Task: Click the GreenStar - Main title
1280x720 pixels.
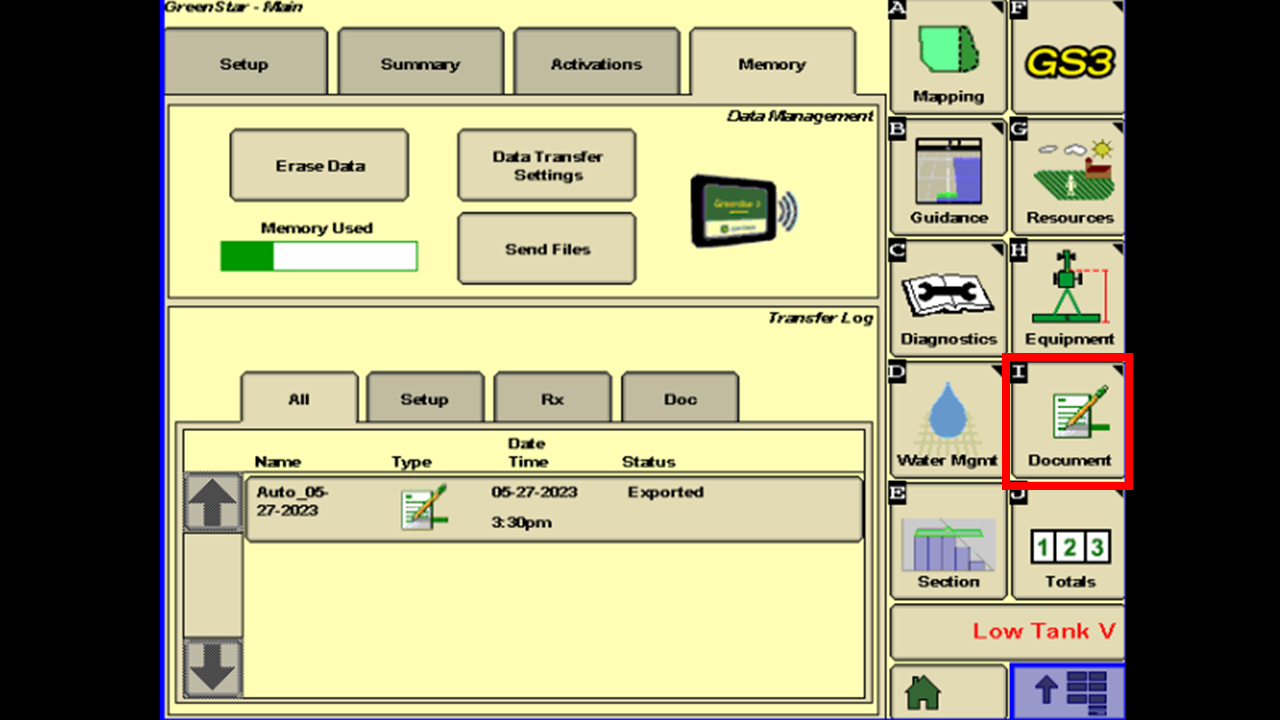Action: point(233,7)
